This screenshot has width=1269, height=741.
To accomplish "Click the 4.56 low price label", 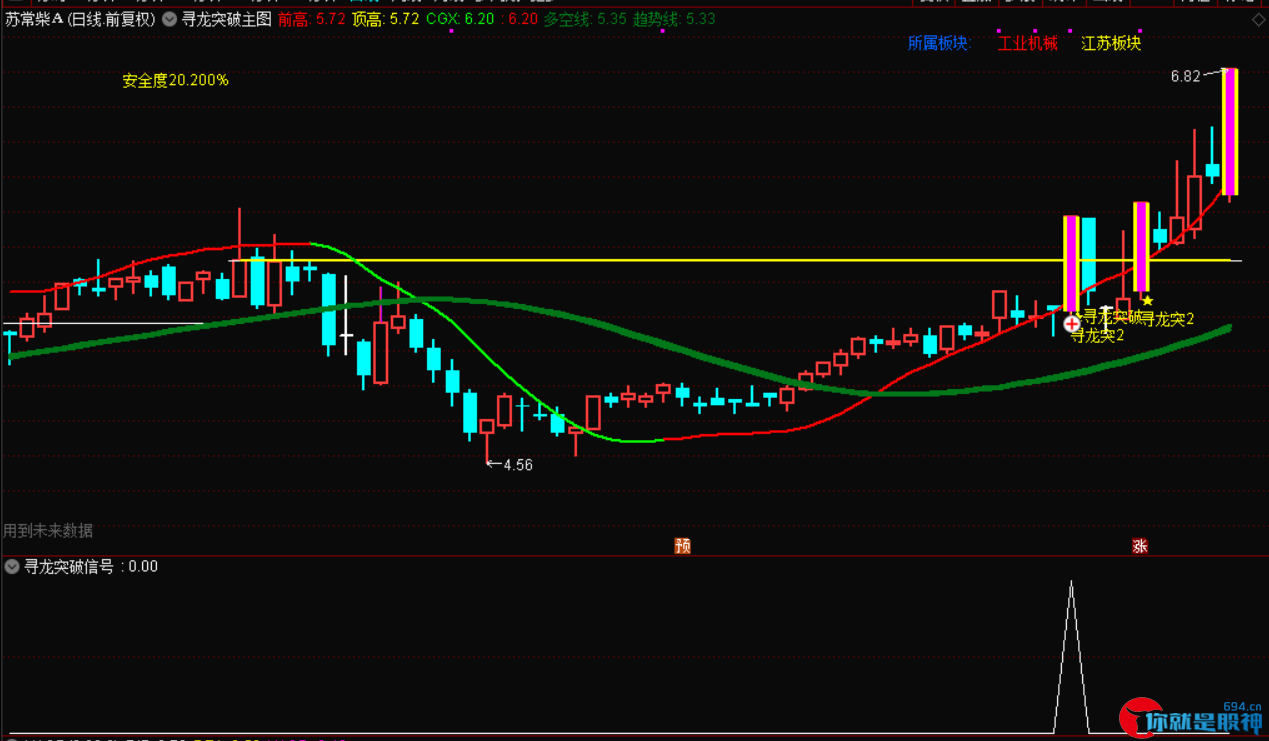I will coord(518,465).
